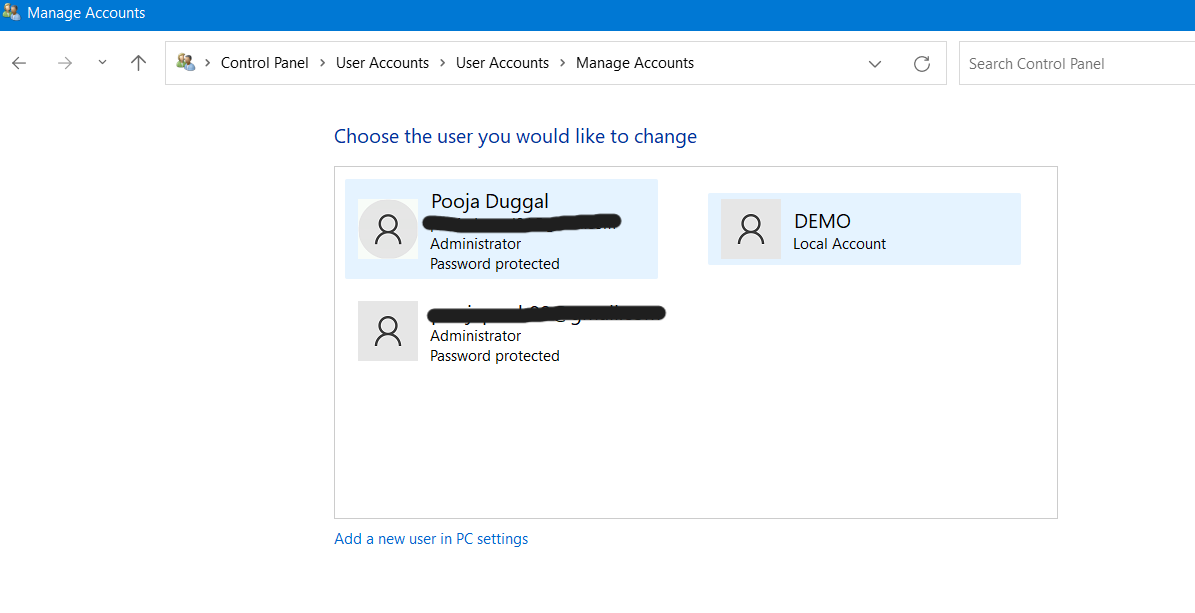Click avatar of the unnamed Administrator account
The height and width of the screenshot is (613, 1195).
[x=388, y=331]
